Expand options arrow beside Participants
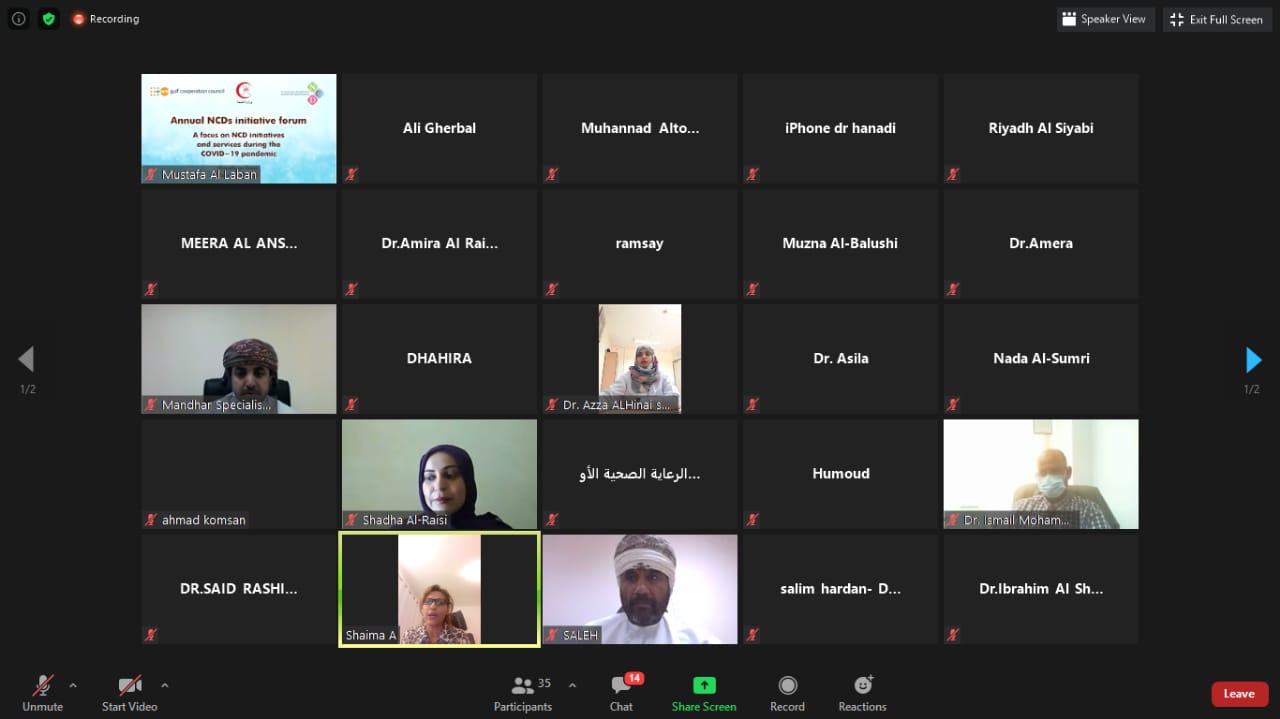The height and width of the screenshot is (719, 1280). [x=572, y=685]
